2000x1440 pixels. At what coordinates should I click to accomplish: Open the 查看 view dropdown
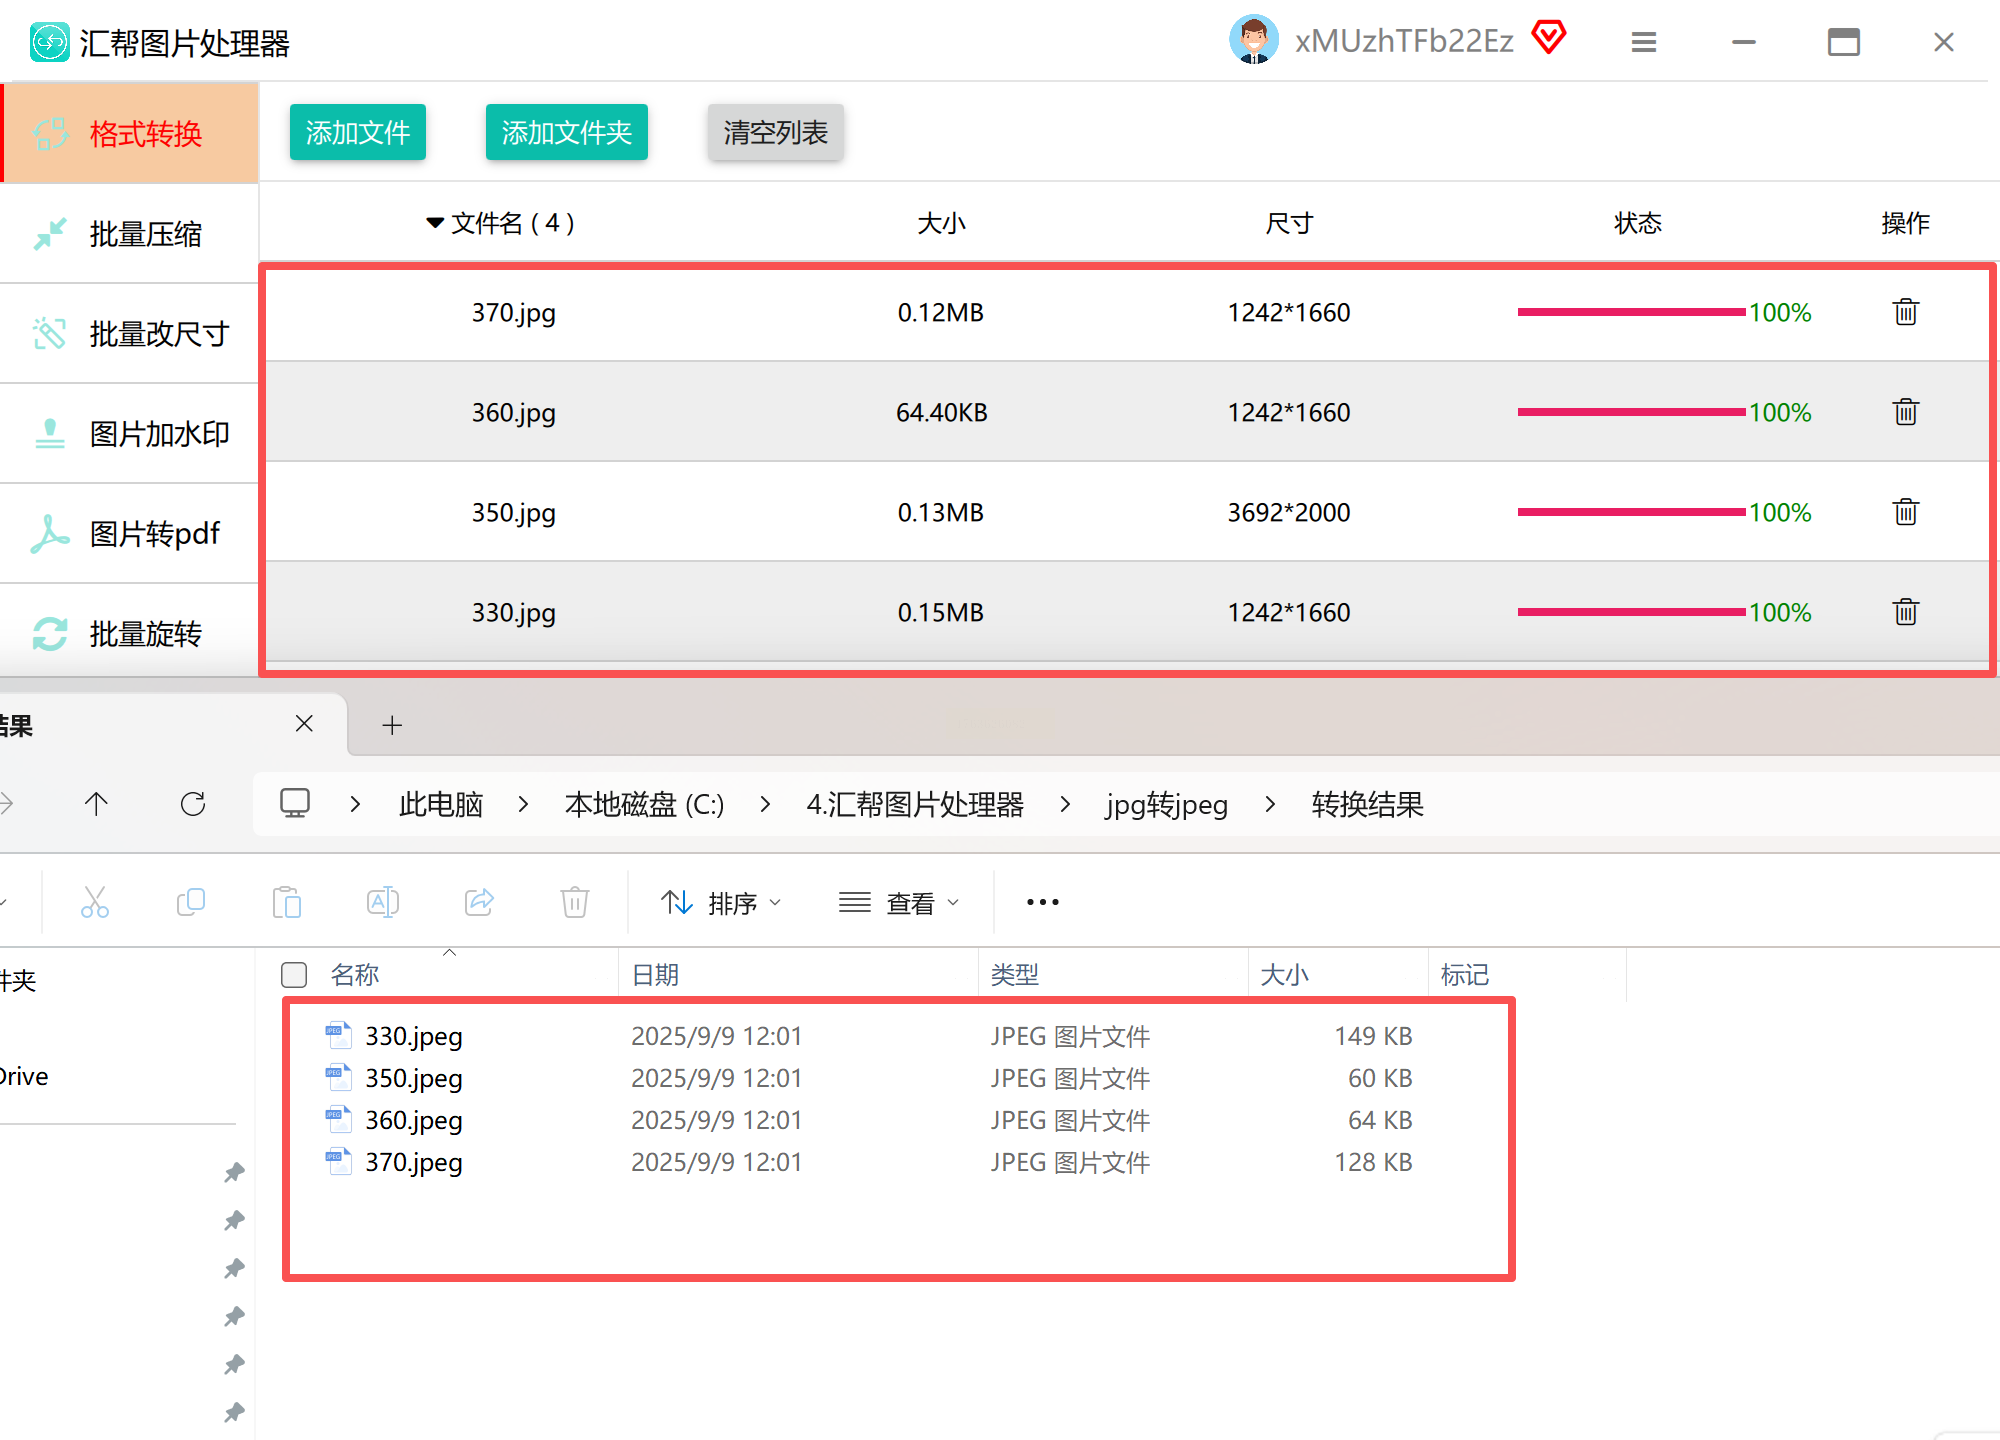[x=898, y=903]
